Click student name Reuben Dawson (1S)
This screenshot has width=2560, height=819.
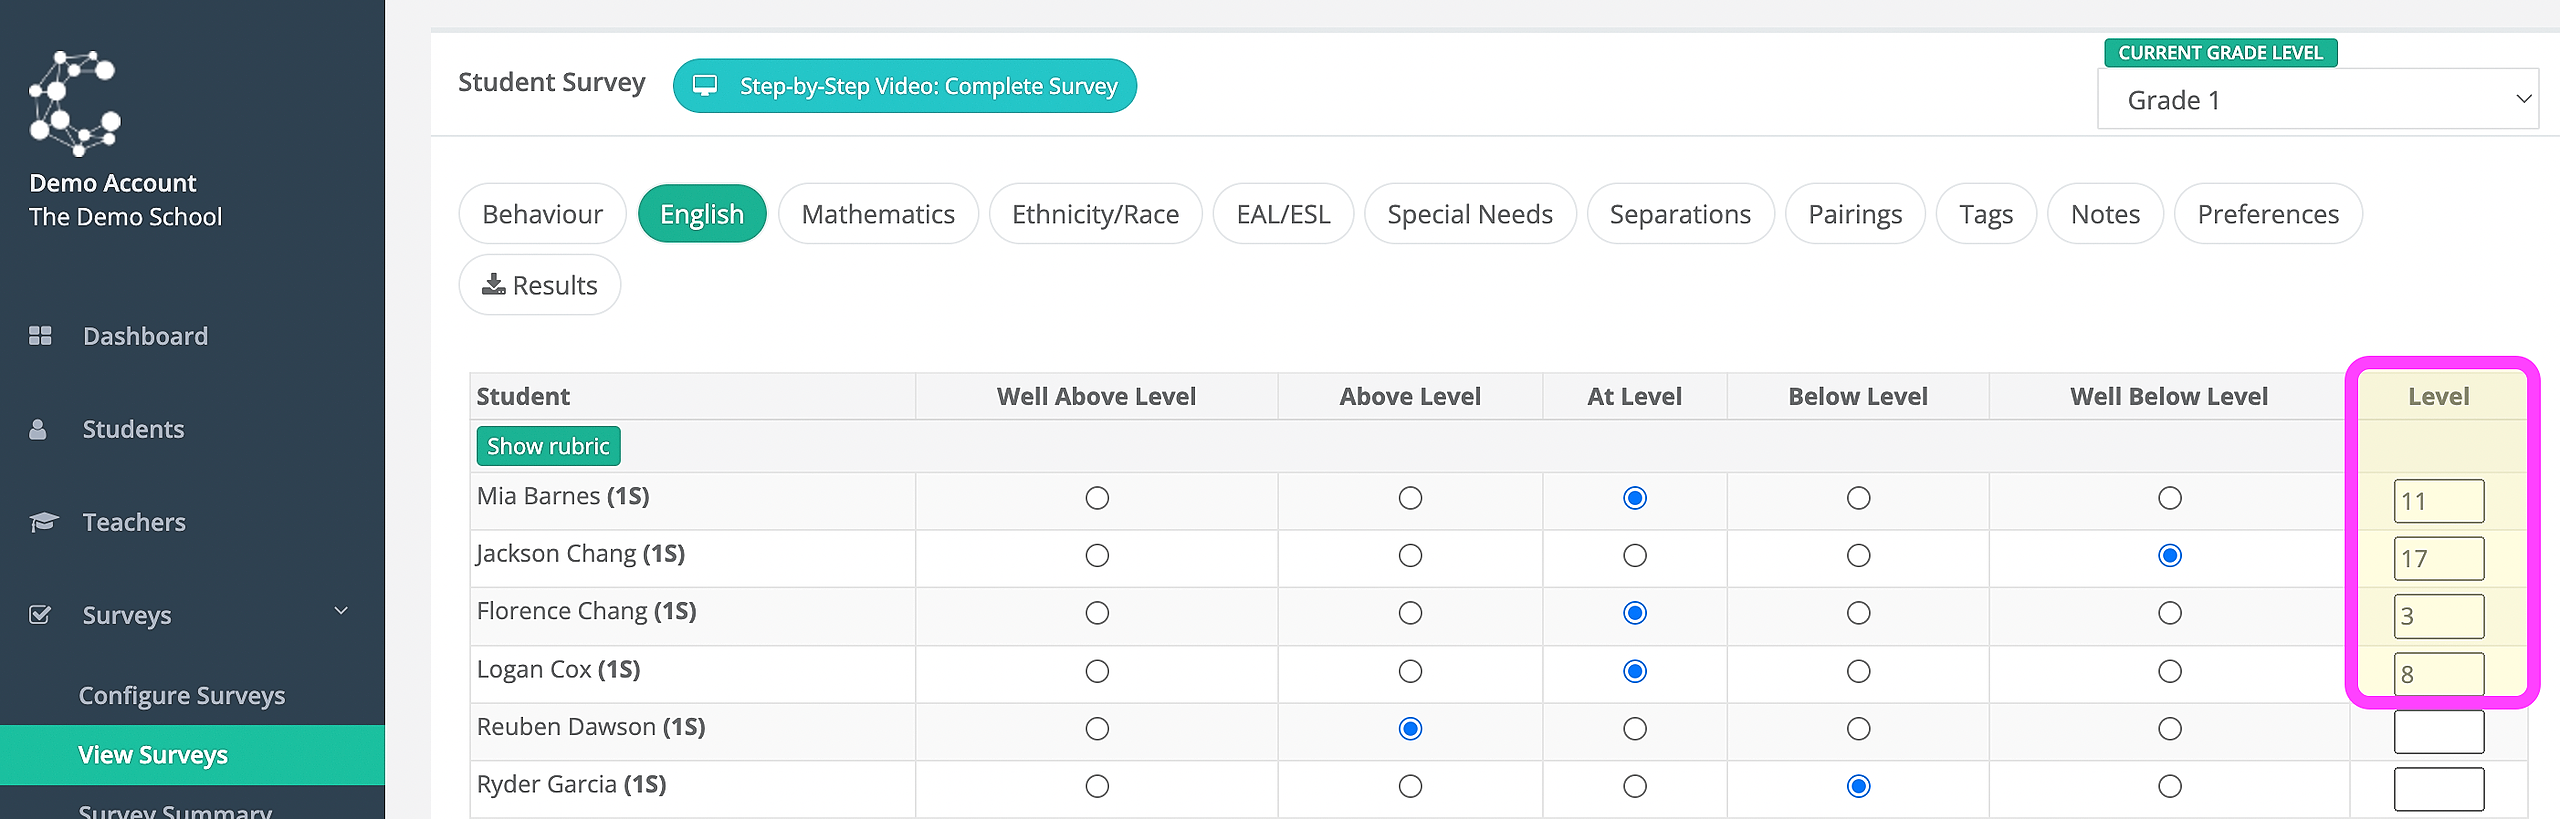click(591, 727)
